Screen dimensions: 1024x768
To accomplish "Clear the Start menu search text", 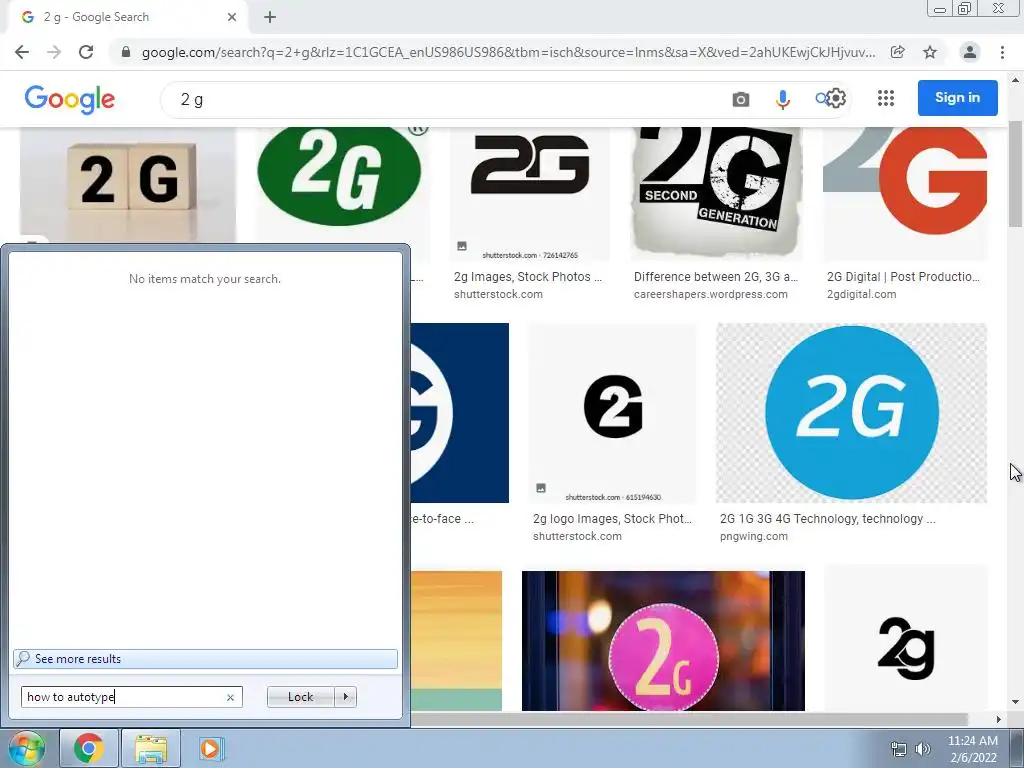I will point(230,697).
